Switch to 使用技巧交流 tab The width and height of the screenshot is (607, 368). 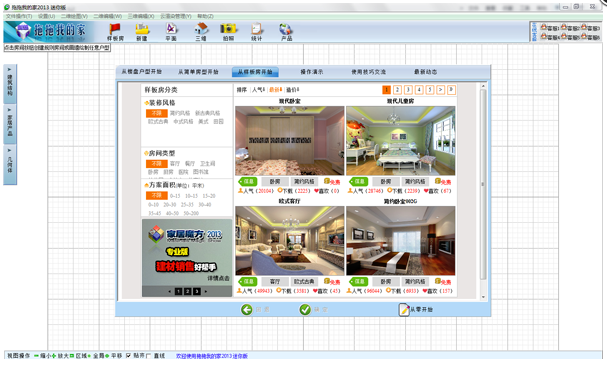369,72
